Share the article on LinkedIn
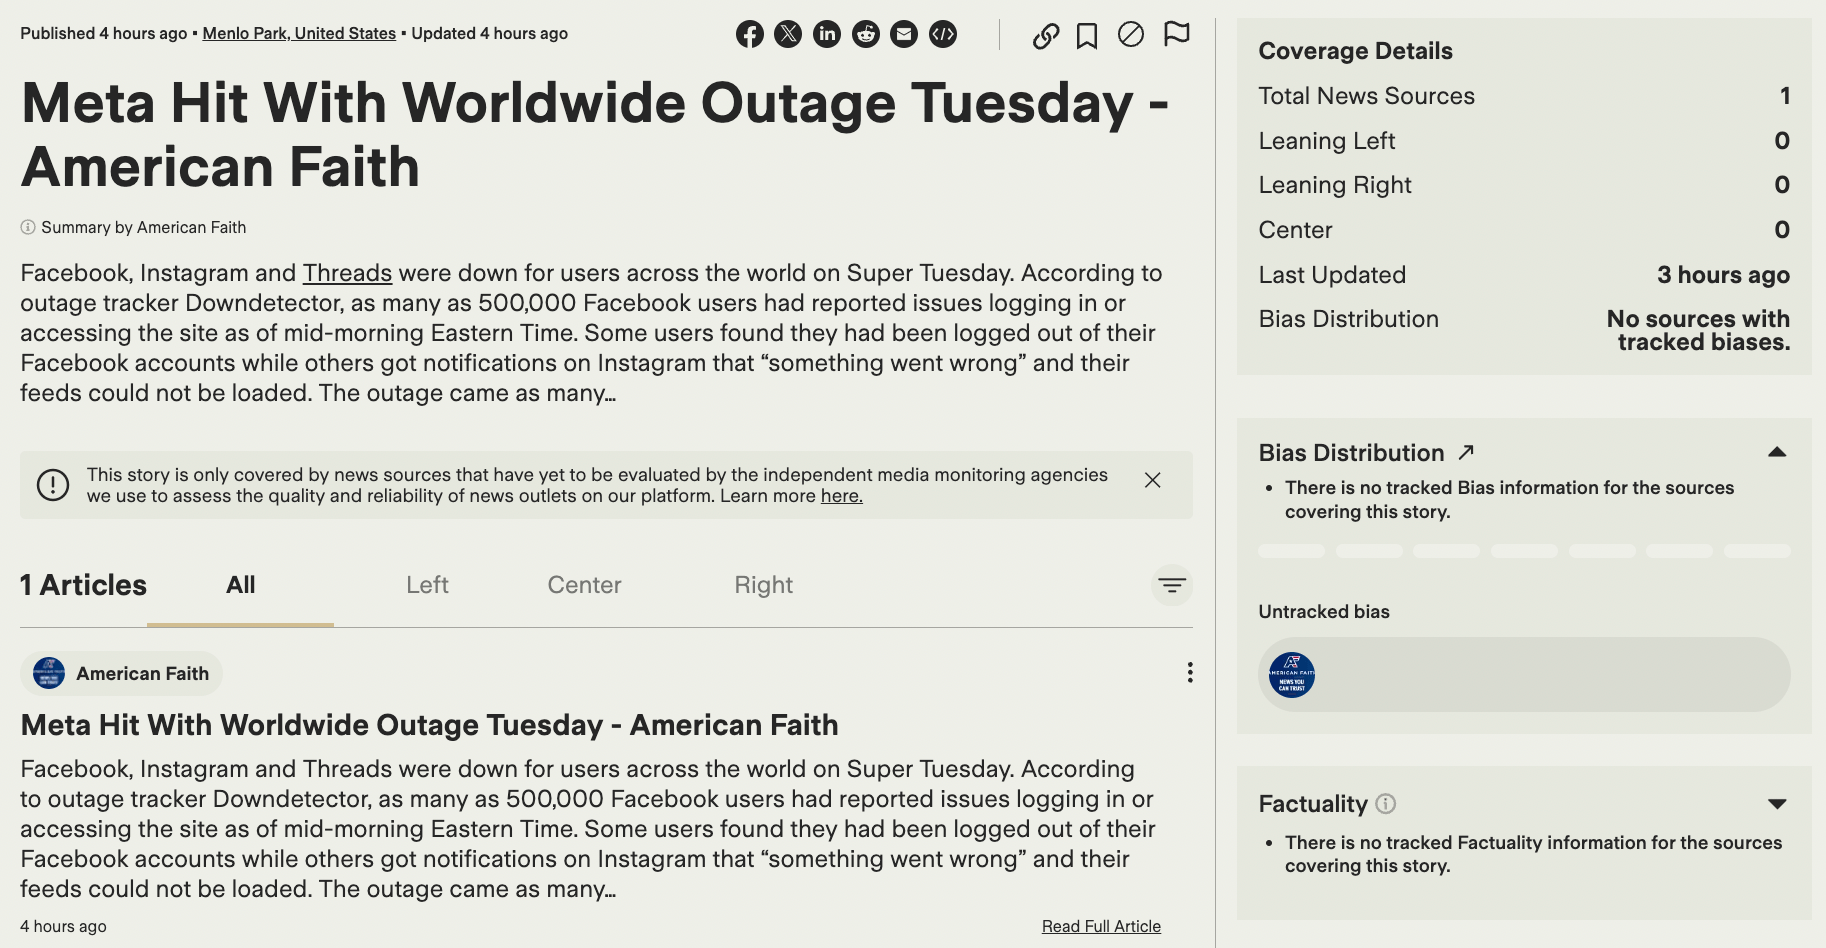1826x948 pixels. coord(827,35)
